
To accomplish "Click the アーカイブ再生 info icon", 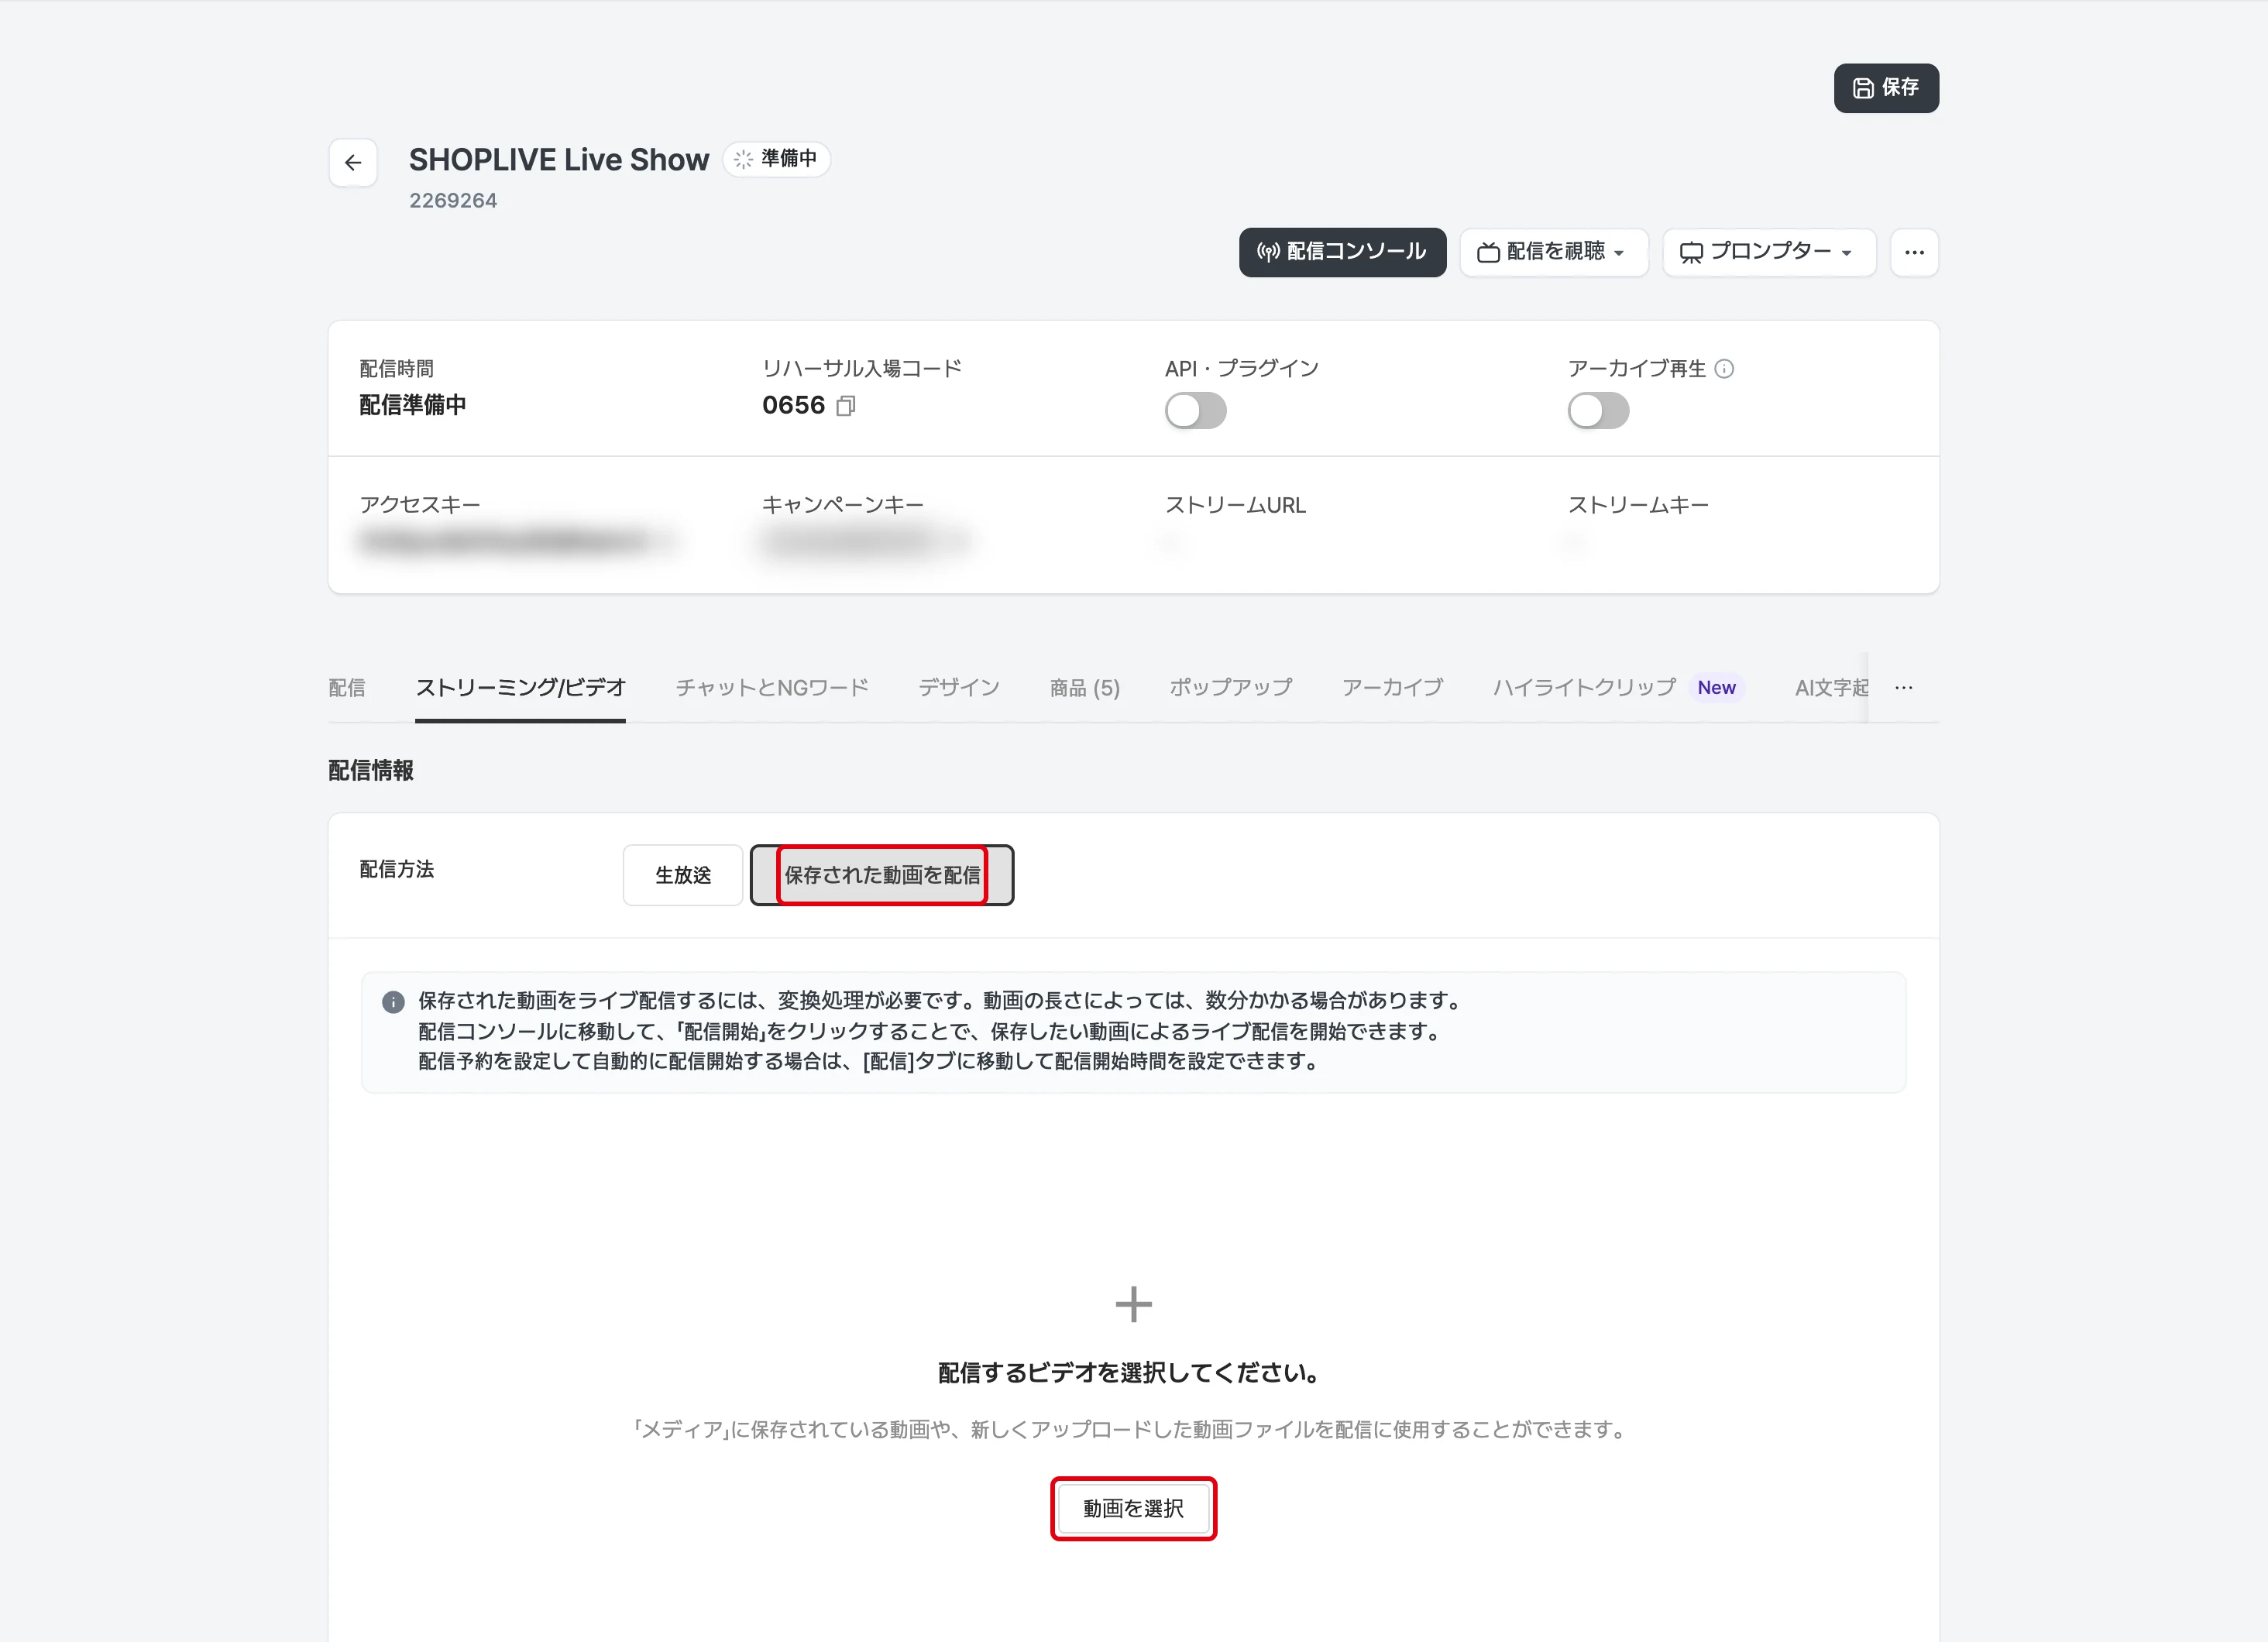I will tap(1724, 369).
